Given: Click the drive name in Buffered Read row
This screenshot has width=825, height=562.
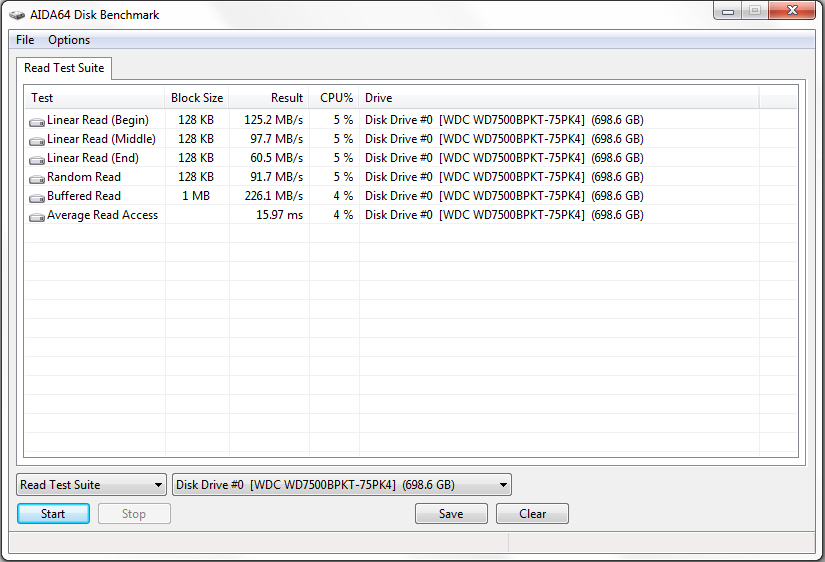Looking at the screenshot, I should tap(504, 196).
